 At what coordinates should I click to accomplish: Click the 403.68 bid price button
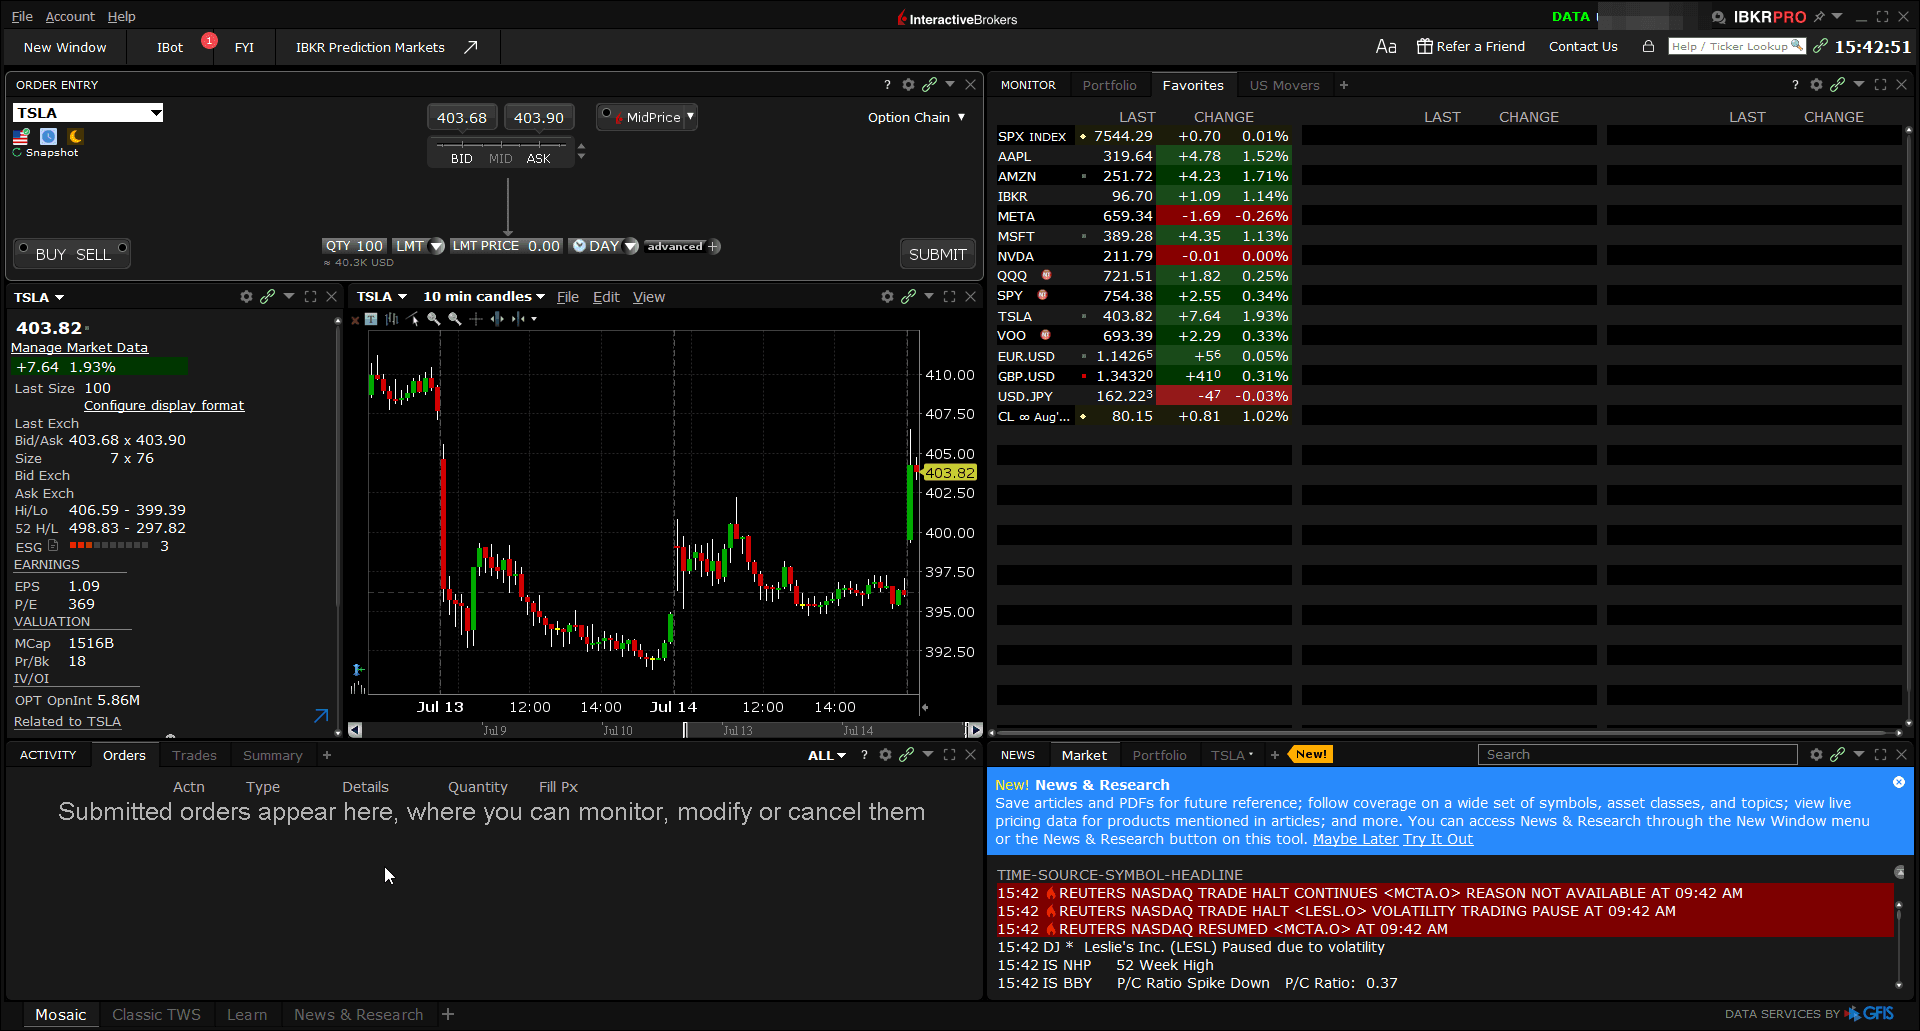click(x=462, y=117)
